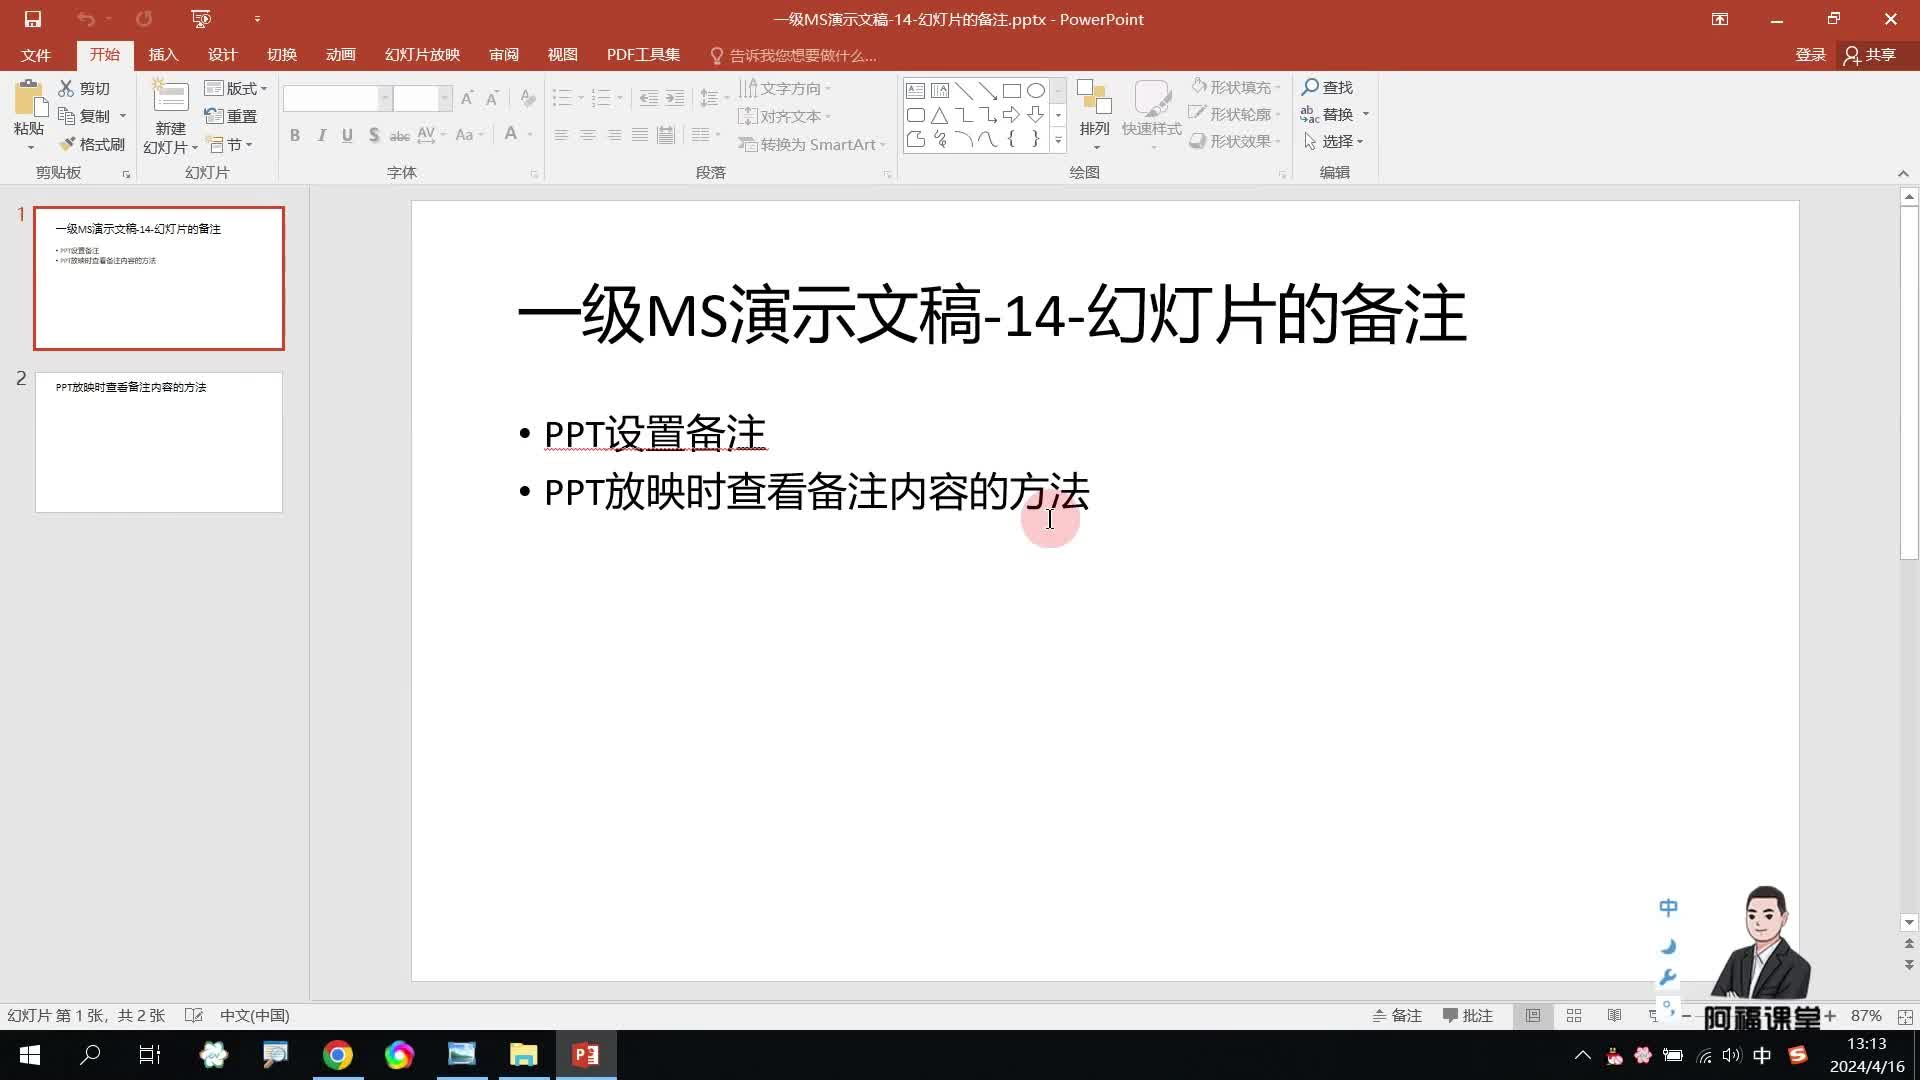Start slideshow from beginning icon in title bar
This screenshot has height=1080, width=1920.
click(201, 19)
